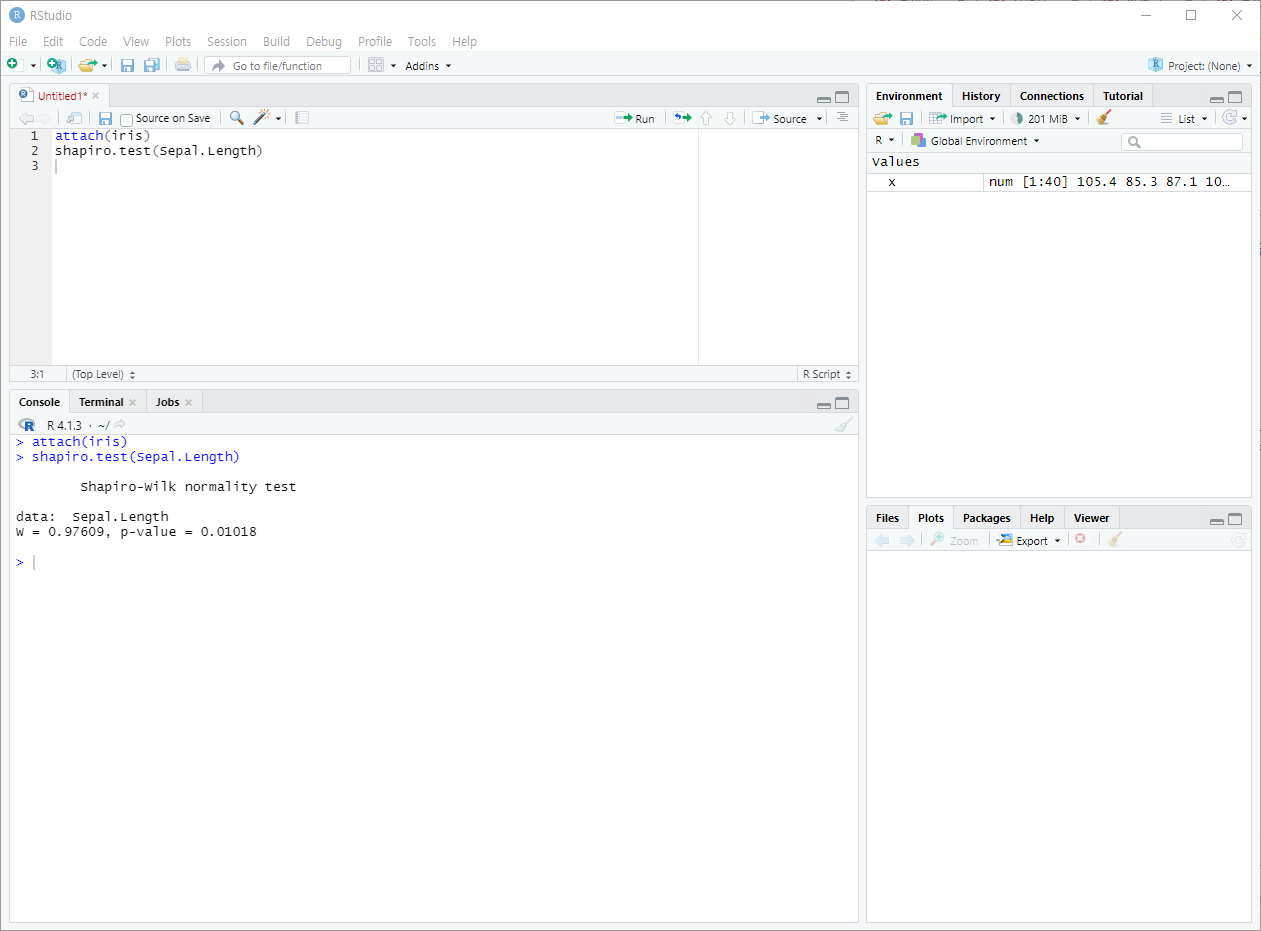The image size is (1261, 931).
Task: Remove current plot red X icon
Action: point(1080,539)
